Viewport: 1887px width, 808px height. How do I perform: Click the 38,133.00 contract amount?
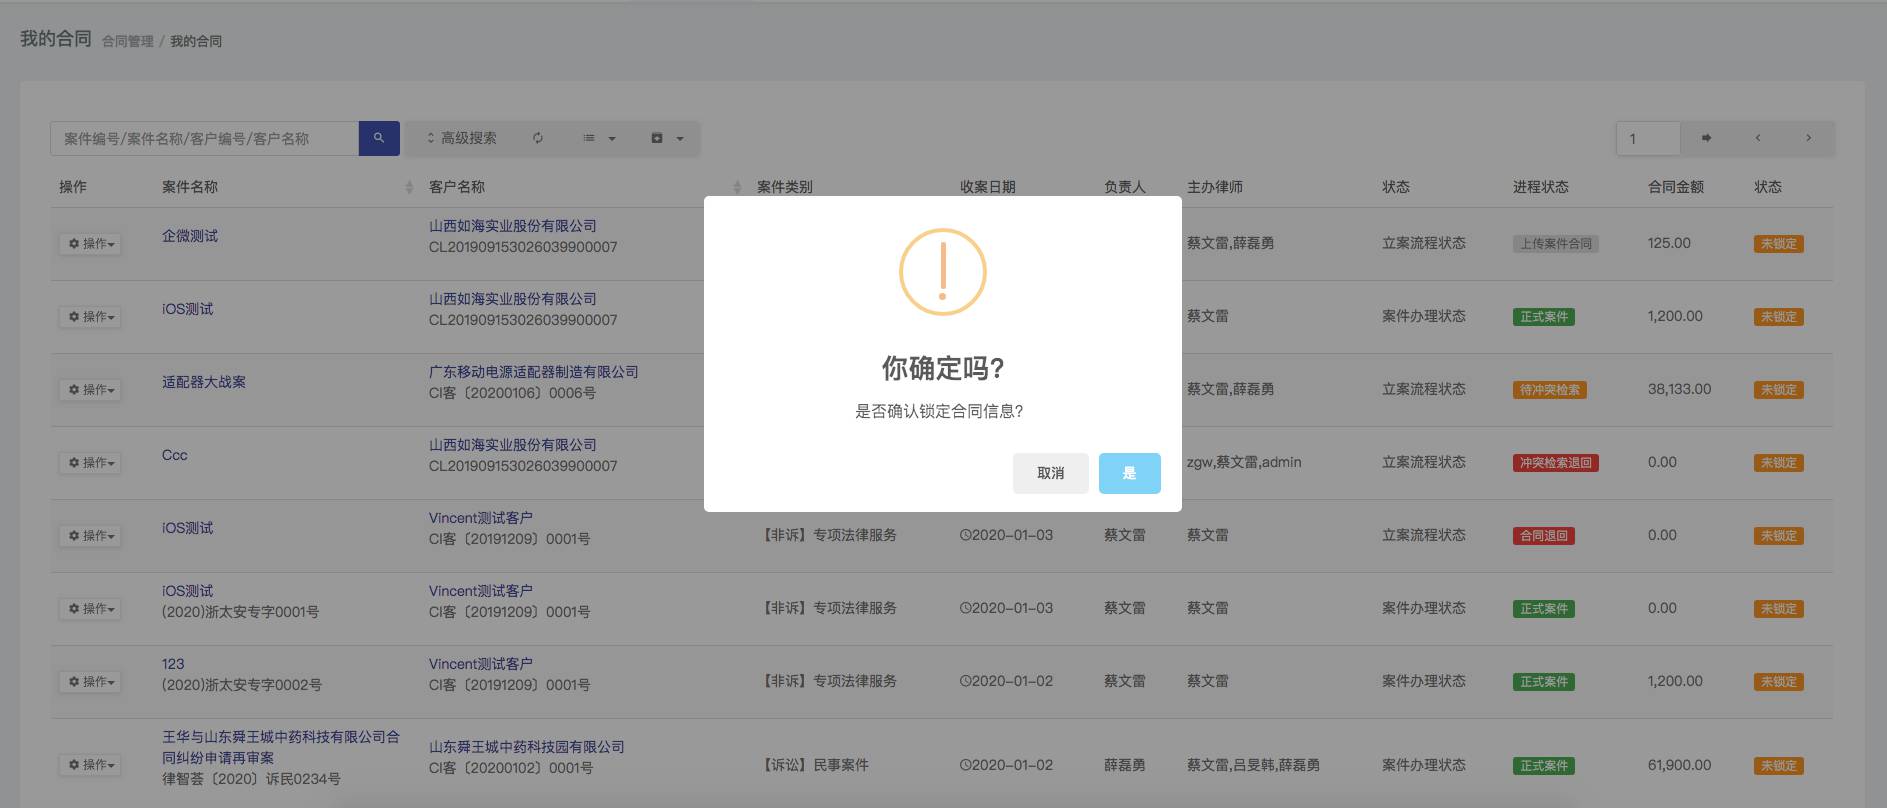point(1680,389)
